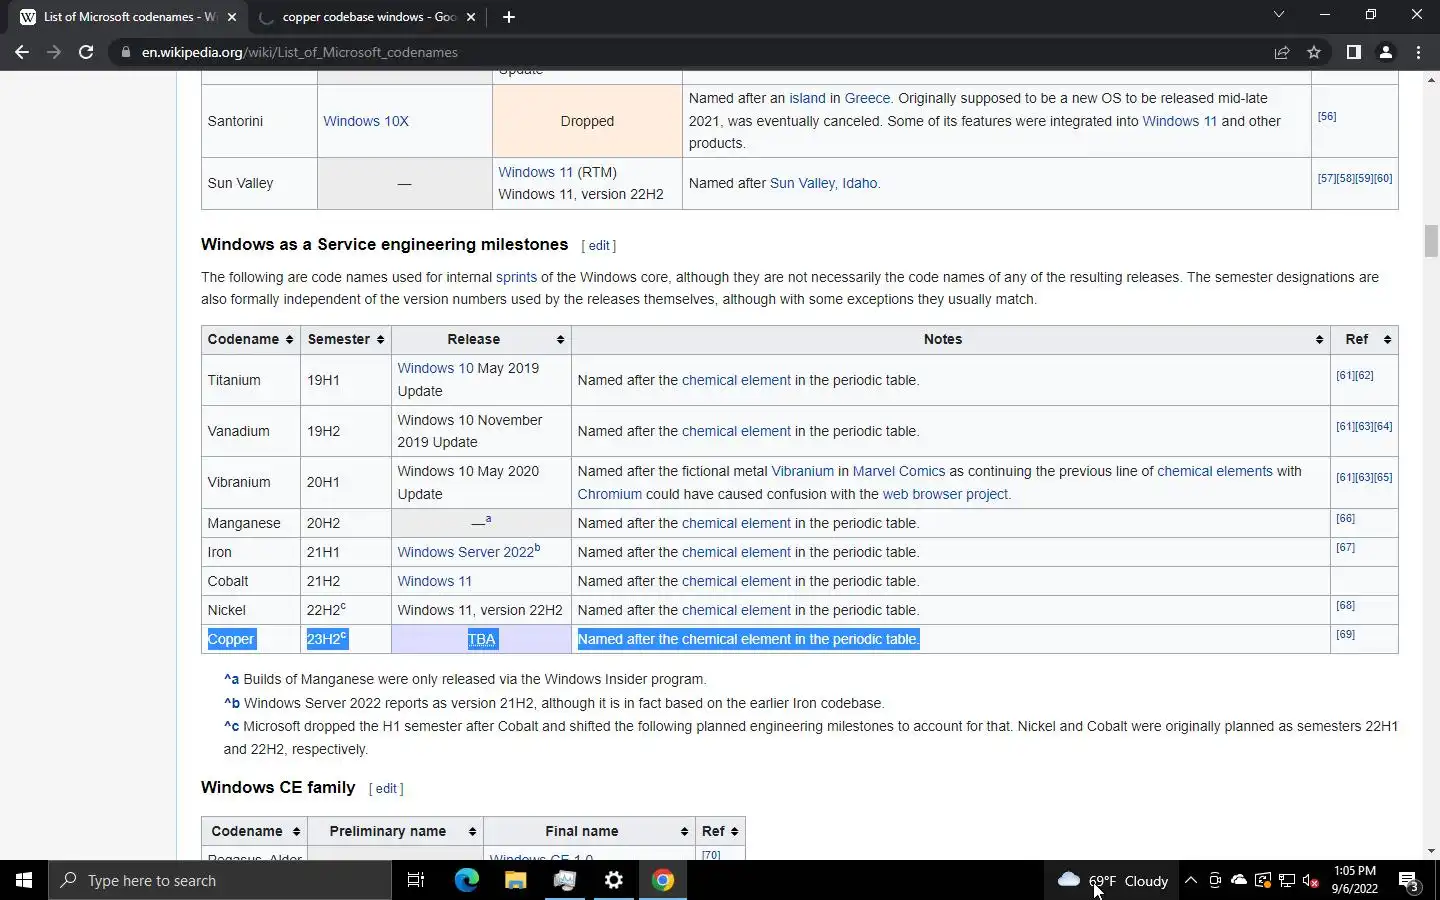Open Windows Start menu
1440x900 pixels.
pyautogui.click(x=24, y=880)
